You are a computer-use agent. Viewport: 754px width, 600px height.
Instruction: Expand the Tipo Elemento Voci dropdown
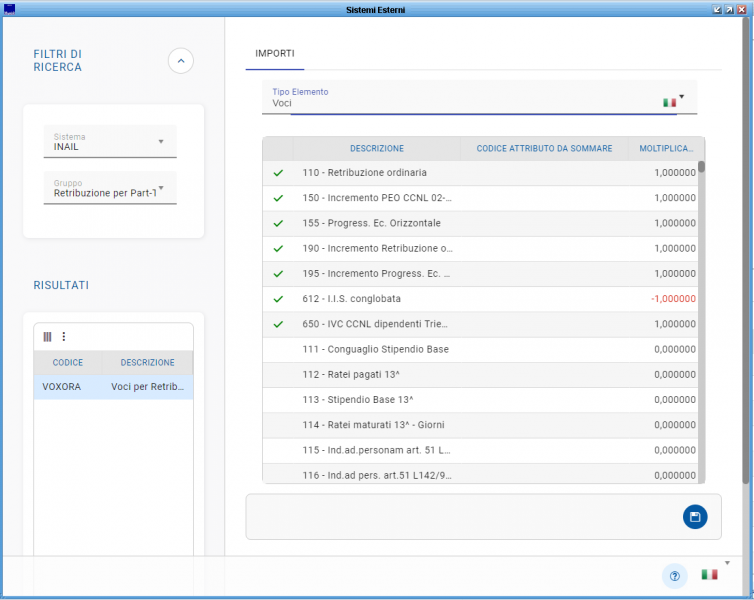[682, 97]
